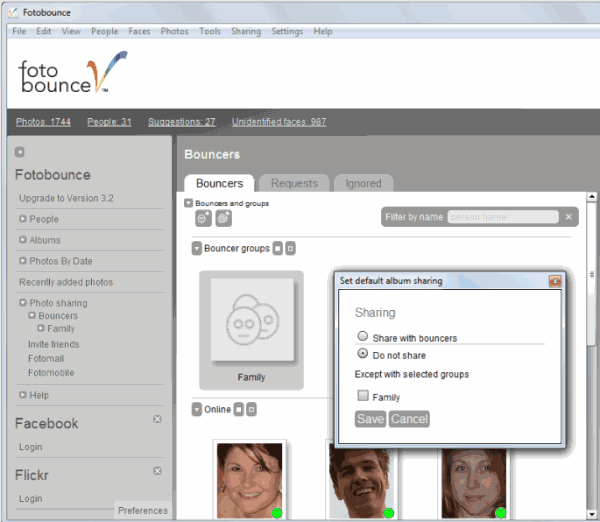Open the View menu

pyautogui.click(x=71, y=31)
